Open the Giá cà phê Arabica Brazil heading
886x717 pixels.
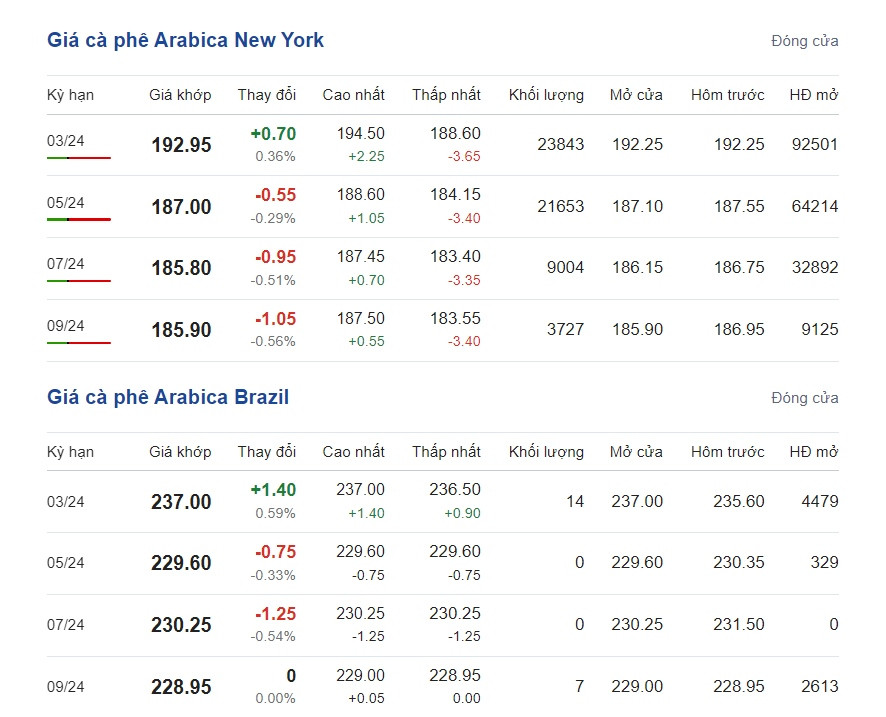168,397
